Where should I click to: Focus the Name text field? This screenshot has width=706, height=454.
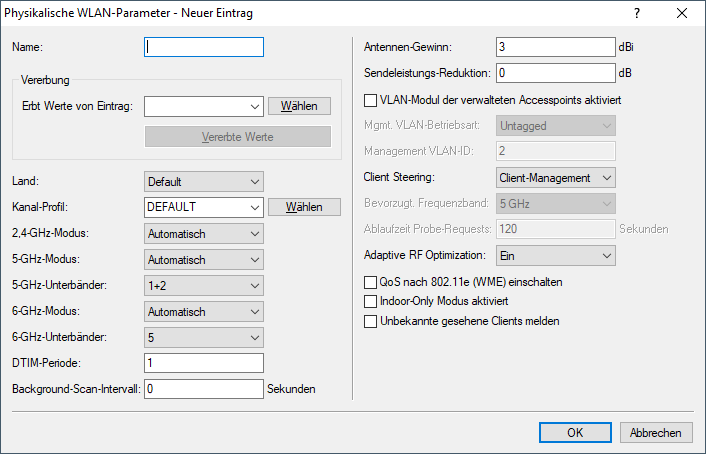(204, 47)
